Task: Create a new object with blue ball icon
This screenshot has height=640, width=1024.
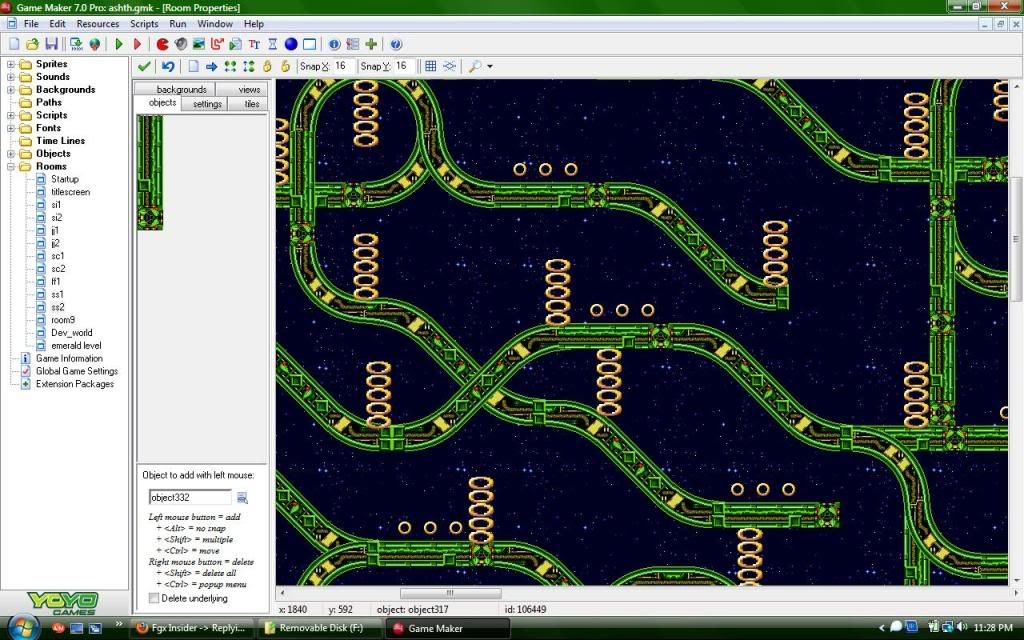Action: tap(291, 44)
